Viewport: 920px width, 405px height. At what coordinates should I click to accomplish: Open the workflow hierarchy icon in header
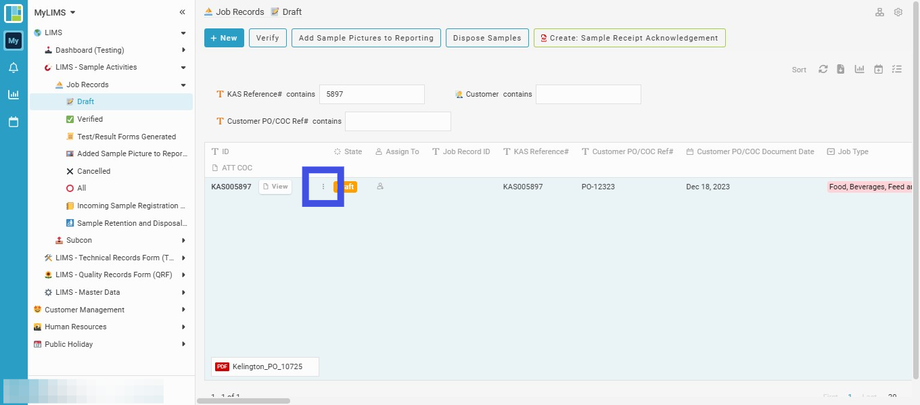tap(880, 12)
